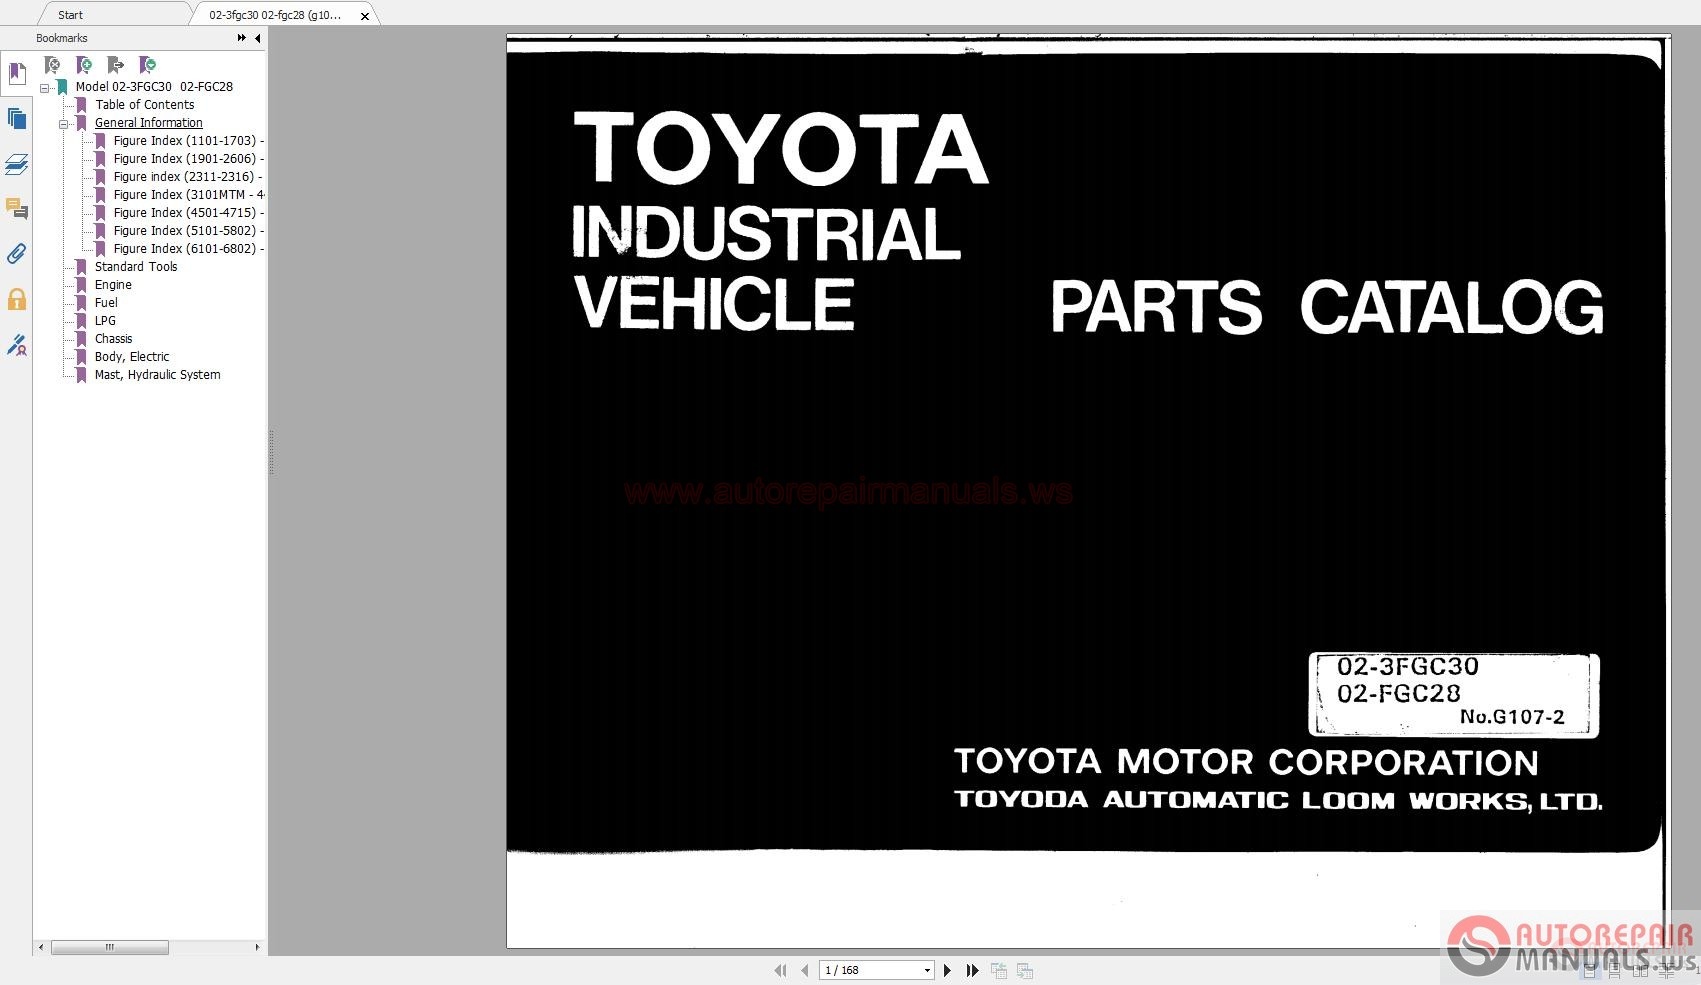Click the bookmarks horizontal scrollbar thumb
This screenshot has height=985, width=1701.
[110, 947]
